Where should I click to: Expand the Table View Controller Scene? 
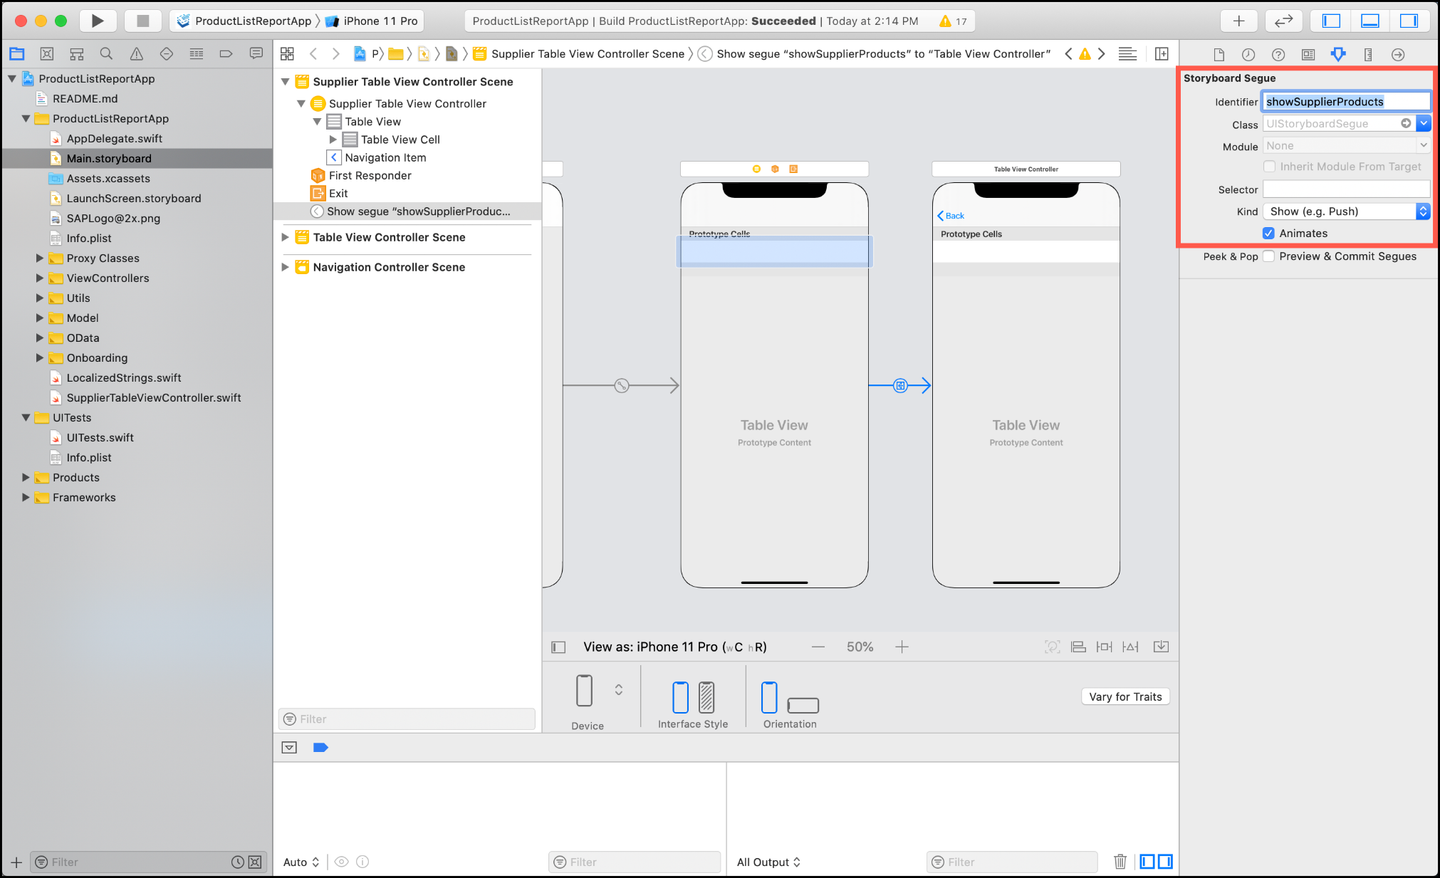(x=285, y=237)
